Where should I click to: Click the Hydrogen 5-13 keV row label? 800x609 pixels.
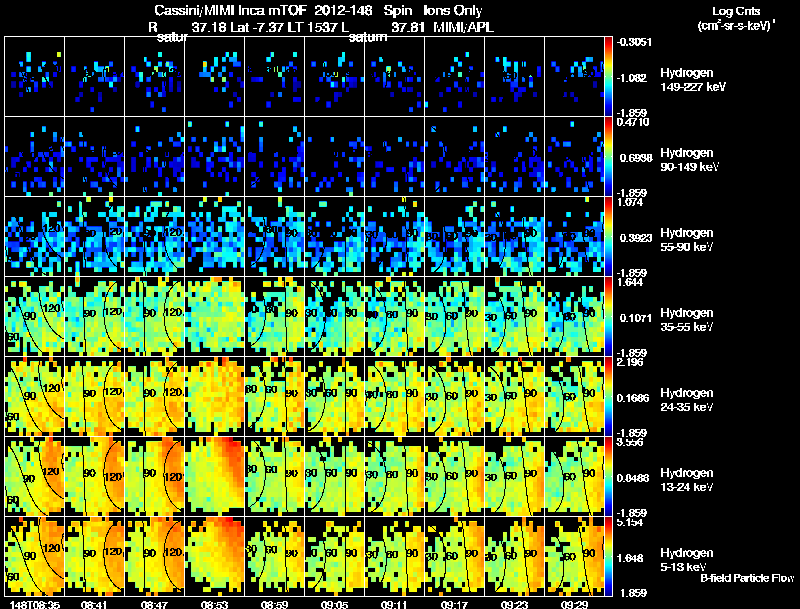(687, 560)
